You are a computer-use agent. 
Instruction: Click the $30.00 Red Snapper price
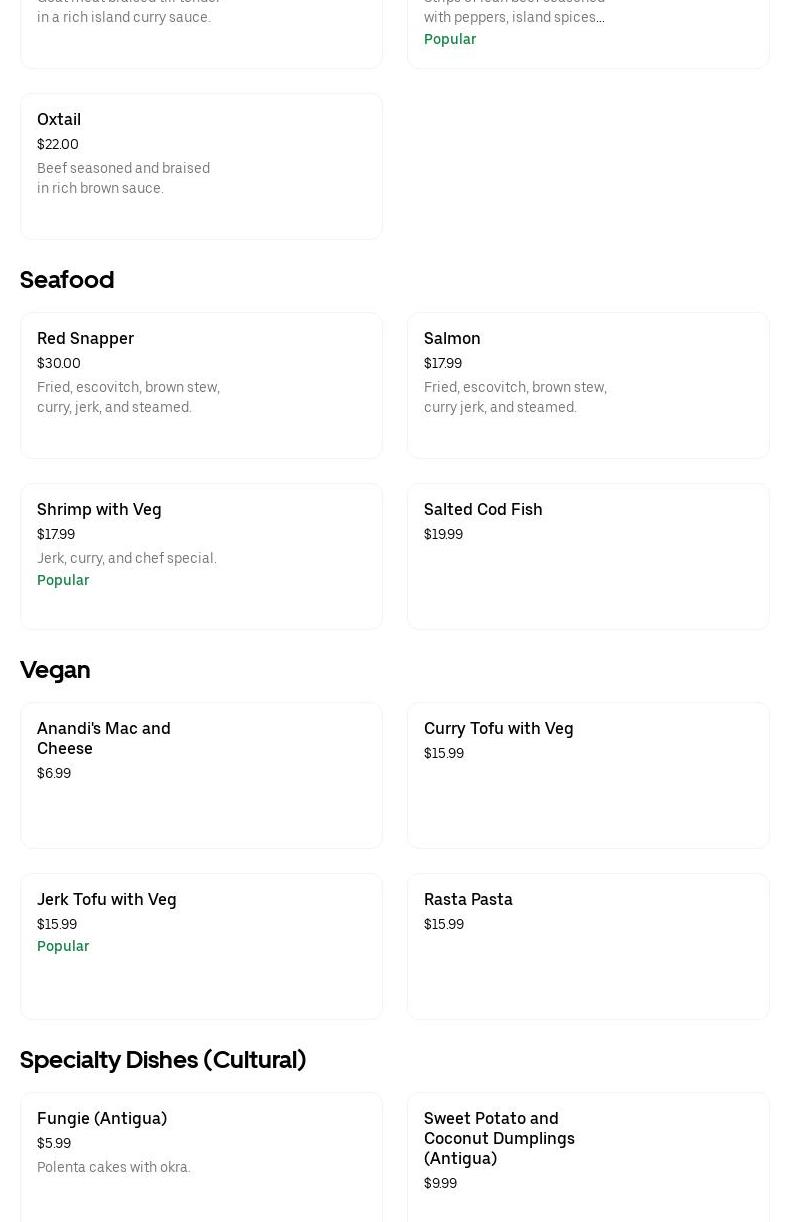59,363
